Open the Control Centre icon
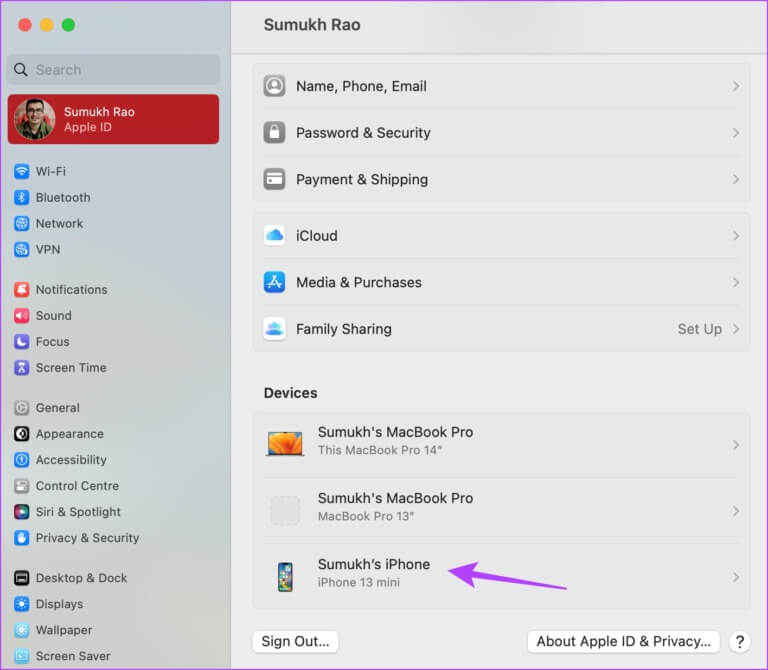 pyautogui.click(x=22, y=485)
